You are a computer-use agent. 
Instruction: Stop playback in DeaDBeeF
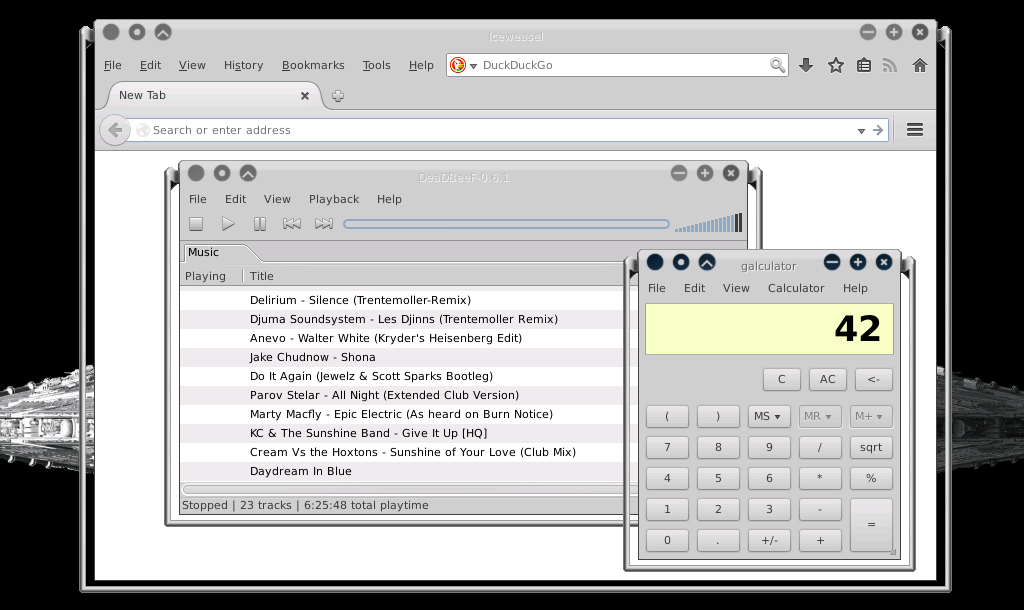(x=196, y=223)
